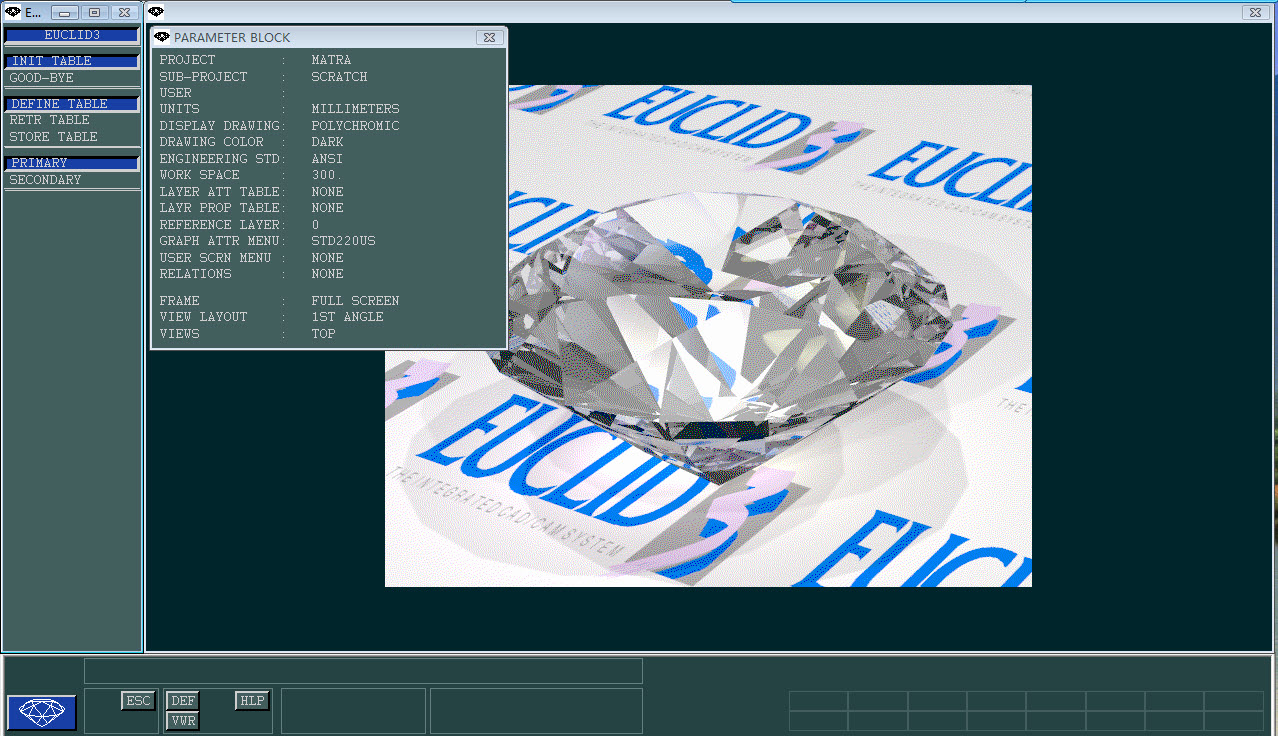Select the PROJECT value MATRA

tap(331, 60)
